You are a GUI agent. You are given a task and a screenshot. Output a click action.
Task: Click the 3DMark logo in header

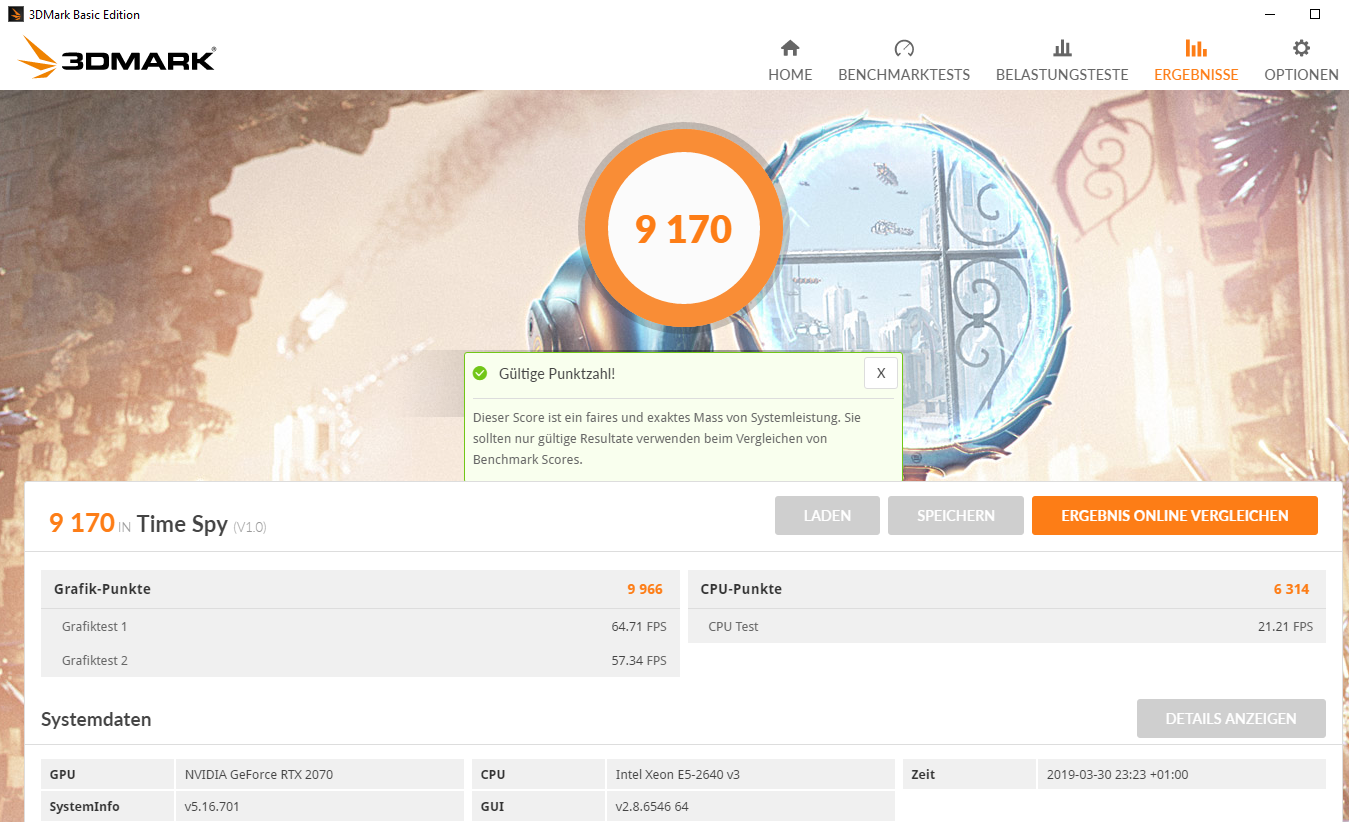(x=116, y=58)
